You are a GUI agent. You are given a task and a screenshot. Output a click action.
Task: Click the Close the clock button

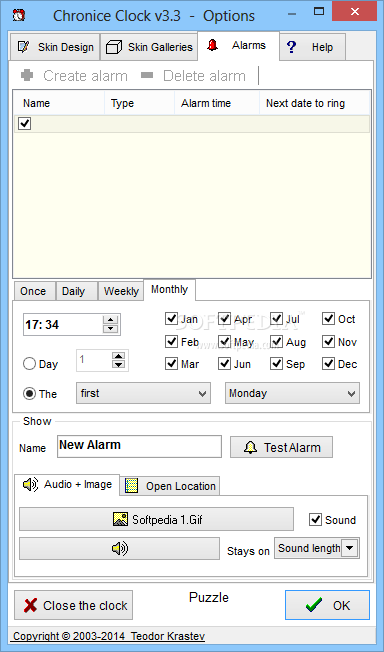[74, 605]
